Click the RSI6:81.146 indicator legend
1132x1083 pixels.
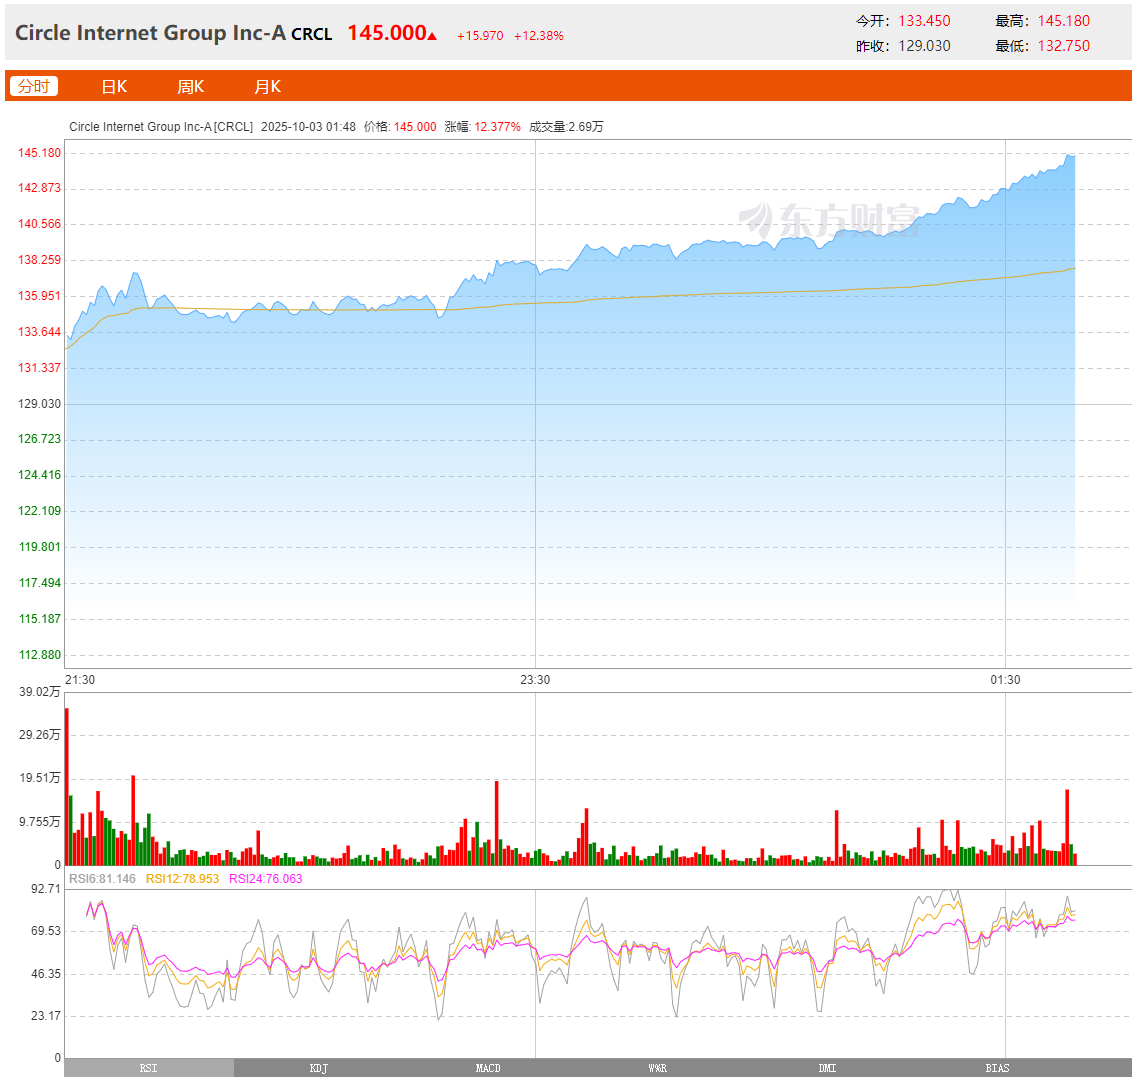tap(102, 879)
